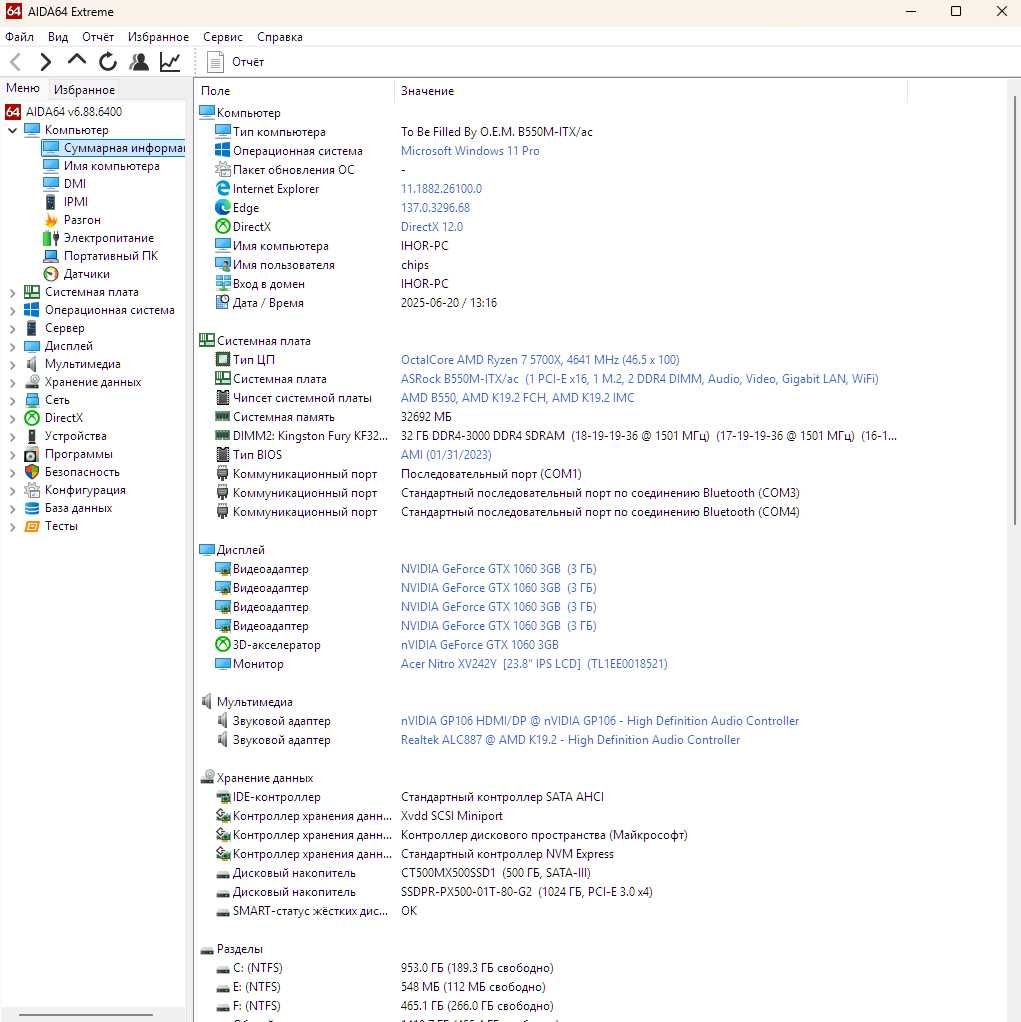
Task: Open the Realtek ALC887 audio controller link
Action: pyautogui.click(x=570, y=740)
